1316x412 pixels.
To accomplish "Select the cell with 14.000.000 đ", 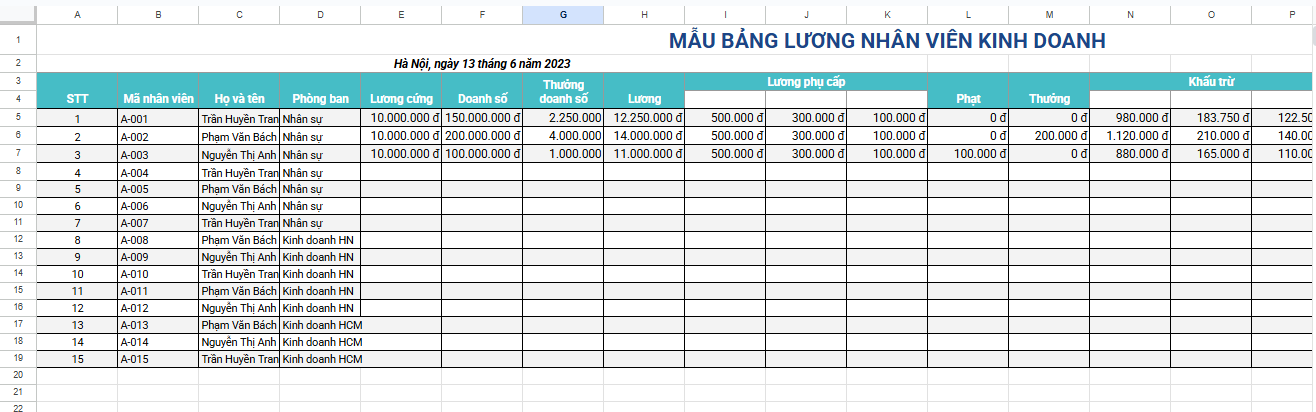I will [x=644, y=136].
